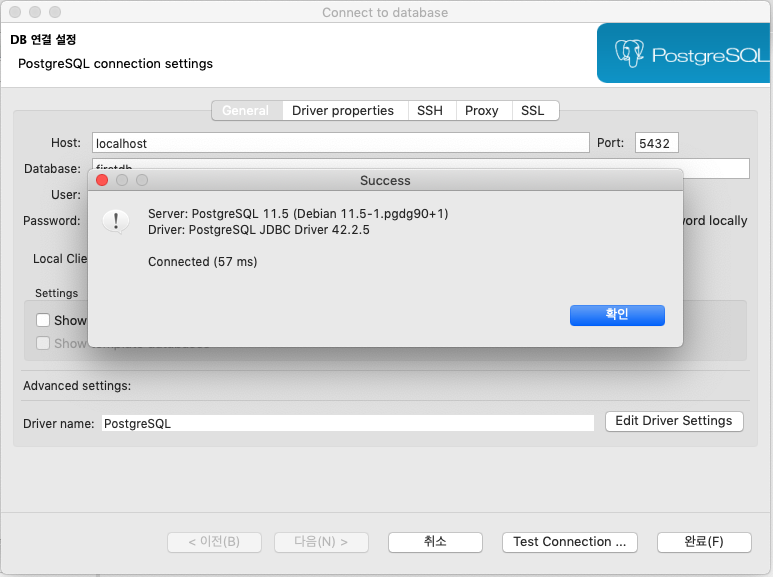The width and height of the screenshot is (773, 577).
Task: Close the Success dialog with red button
Action: click(x=102, y=180)
